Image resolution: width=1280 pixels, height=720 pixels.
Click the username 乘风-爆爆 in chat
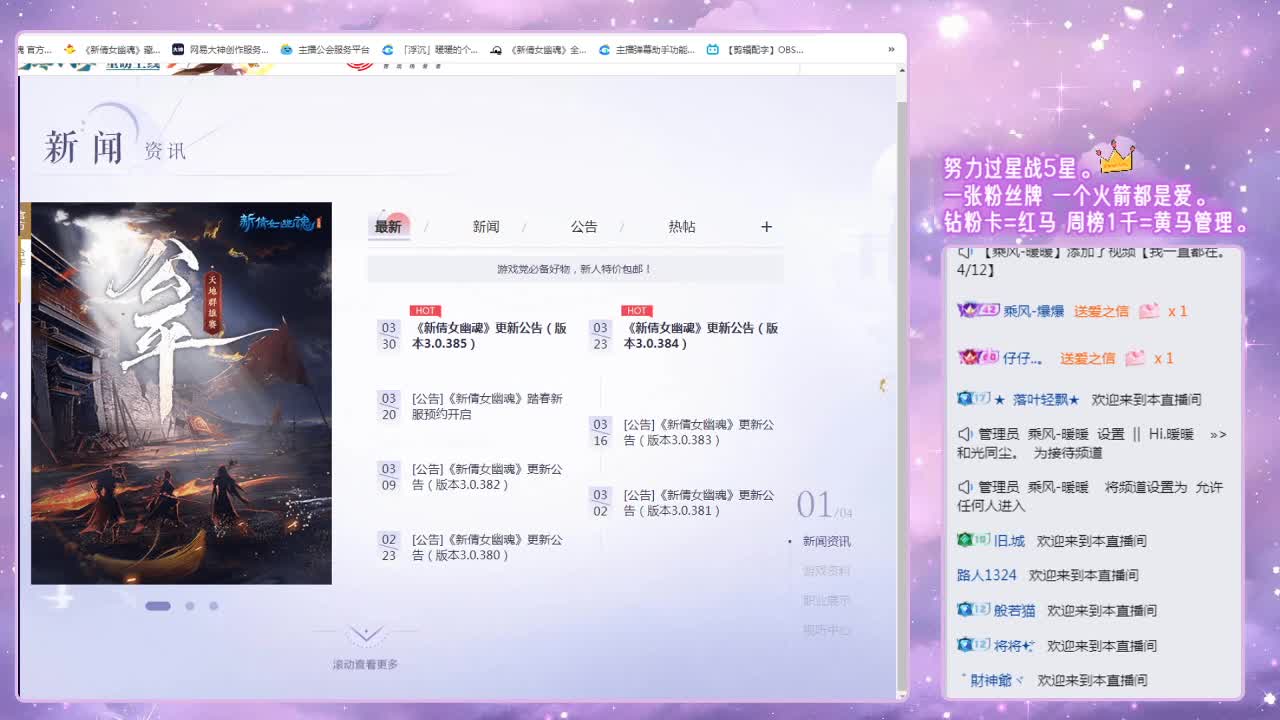1034,311
